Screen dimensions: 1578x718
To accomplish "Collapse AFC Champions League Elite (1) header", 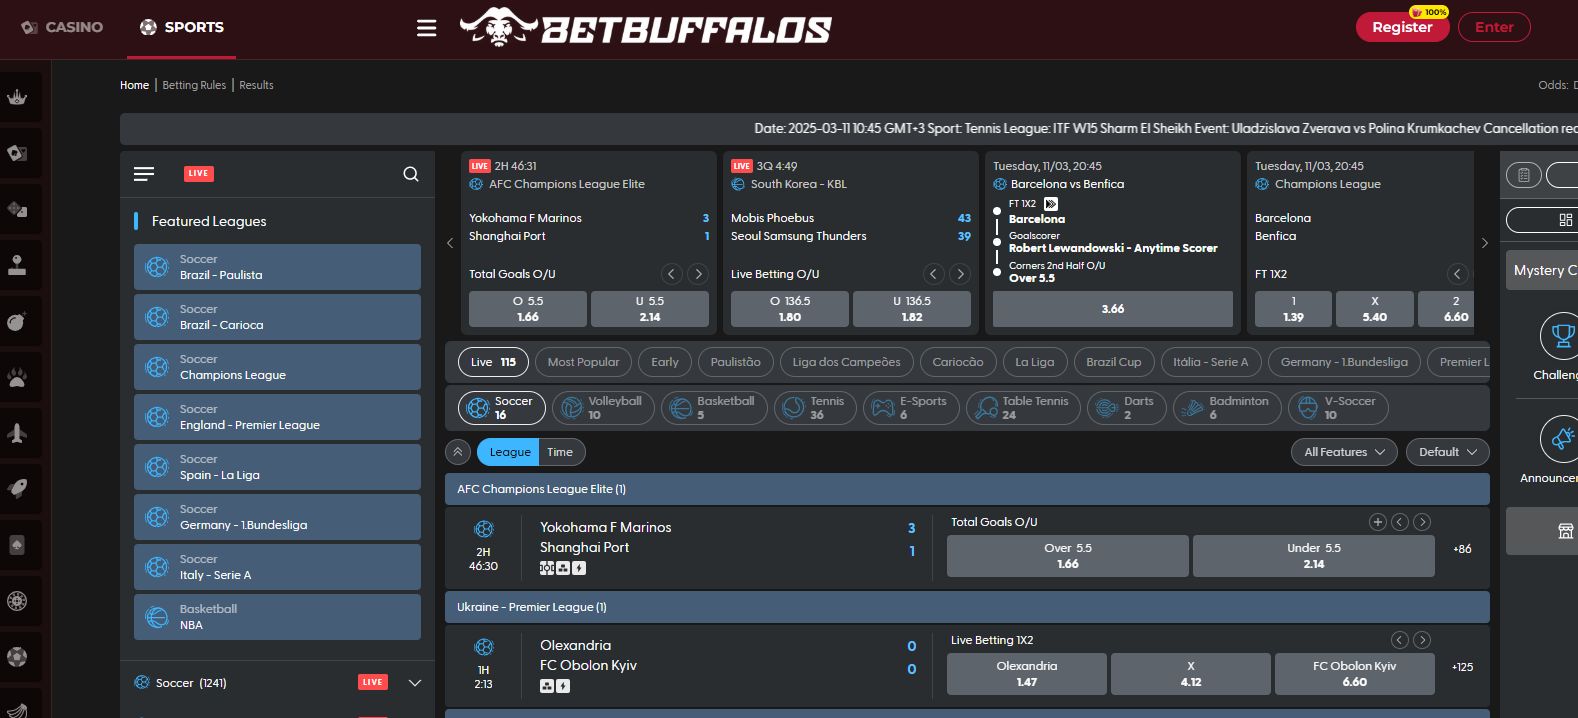I will (x=967, y=489).
